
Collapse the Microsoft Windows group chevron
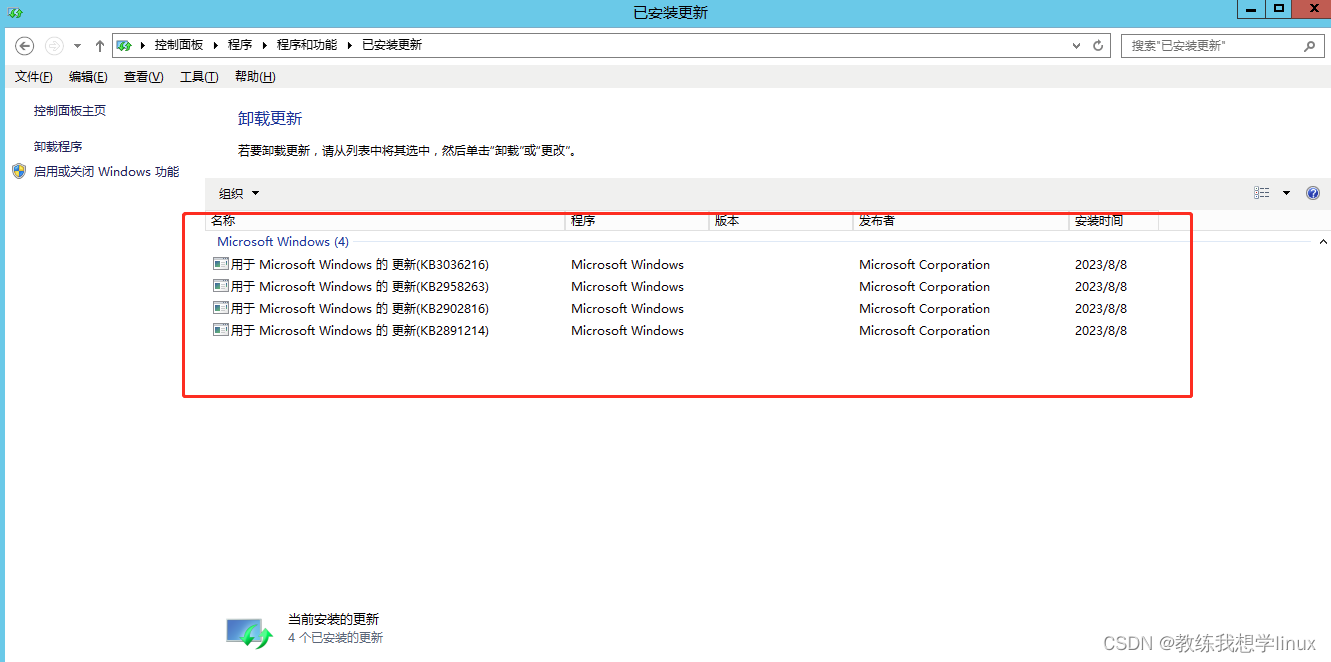(1323, 242)
